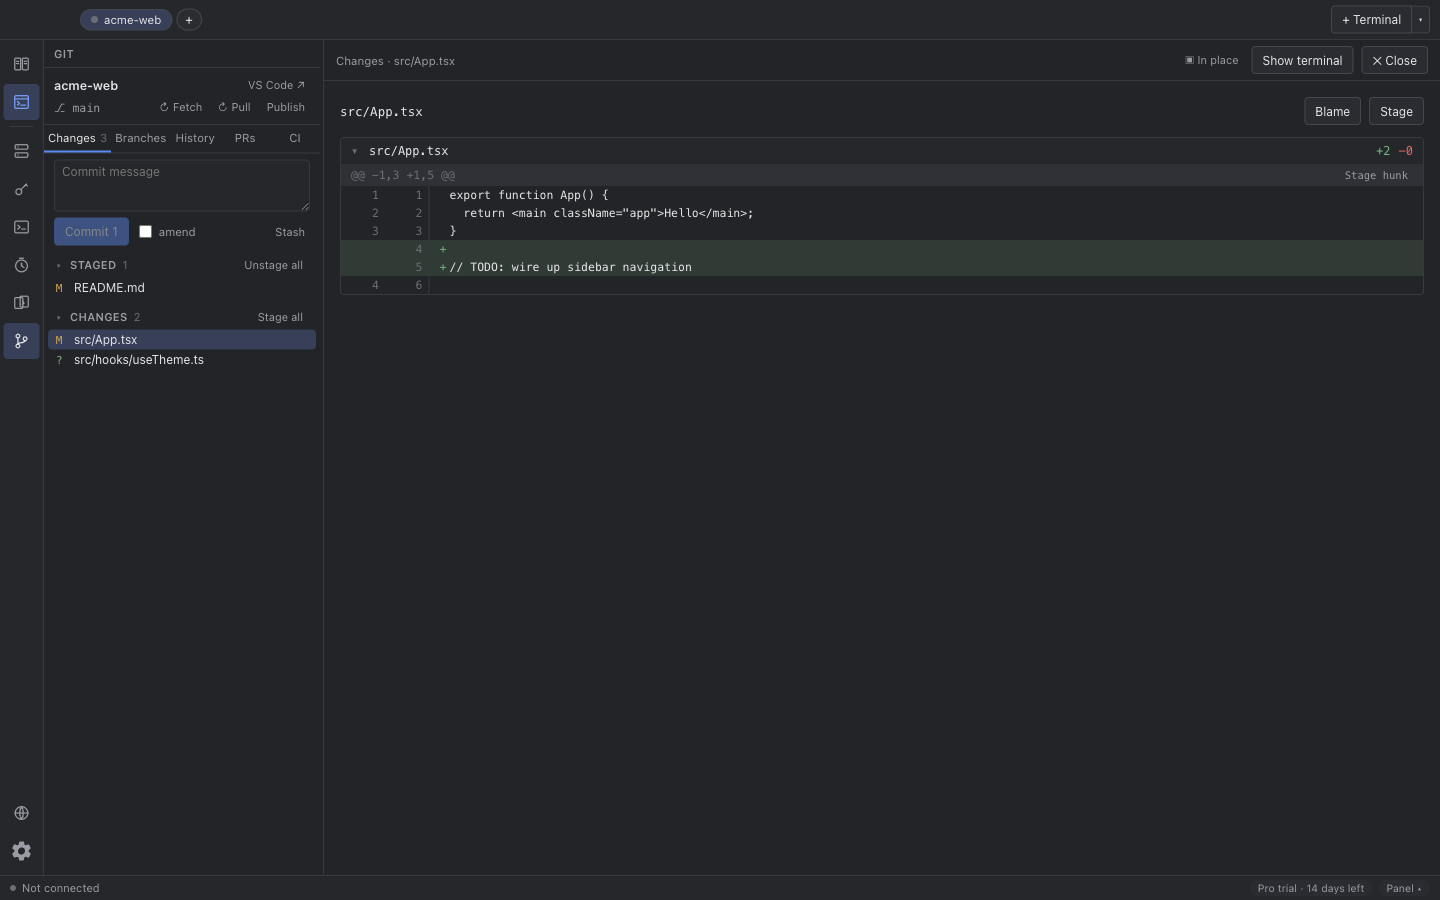
Task: Click the Show terminal button
Action: pos(1302,61)
